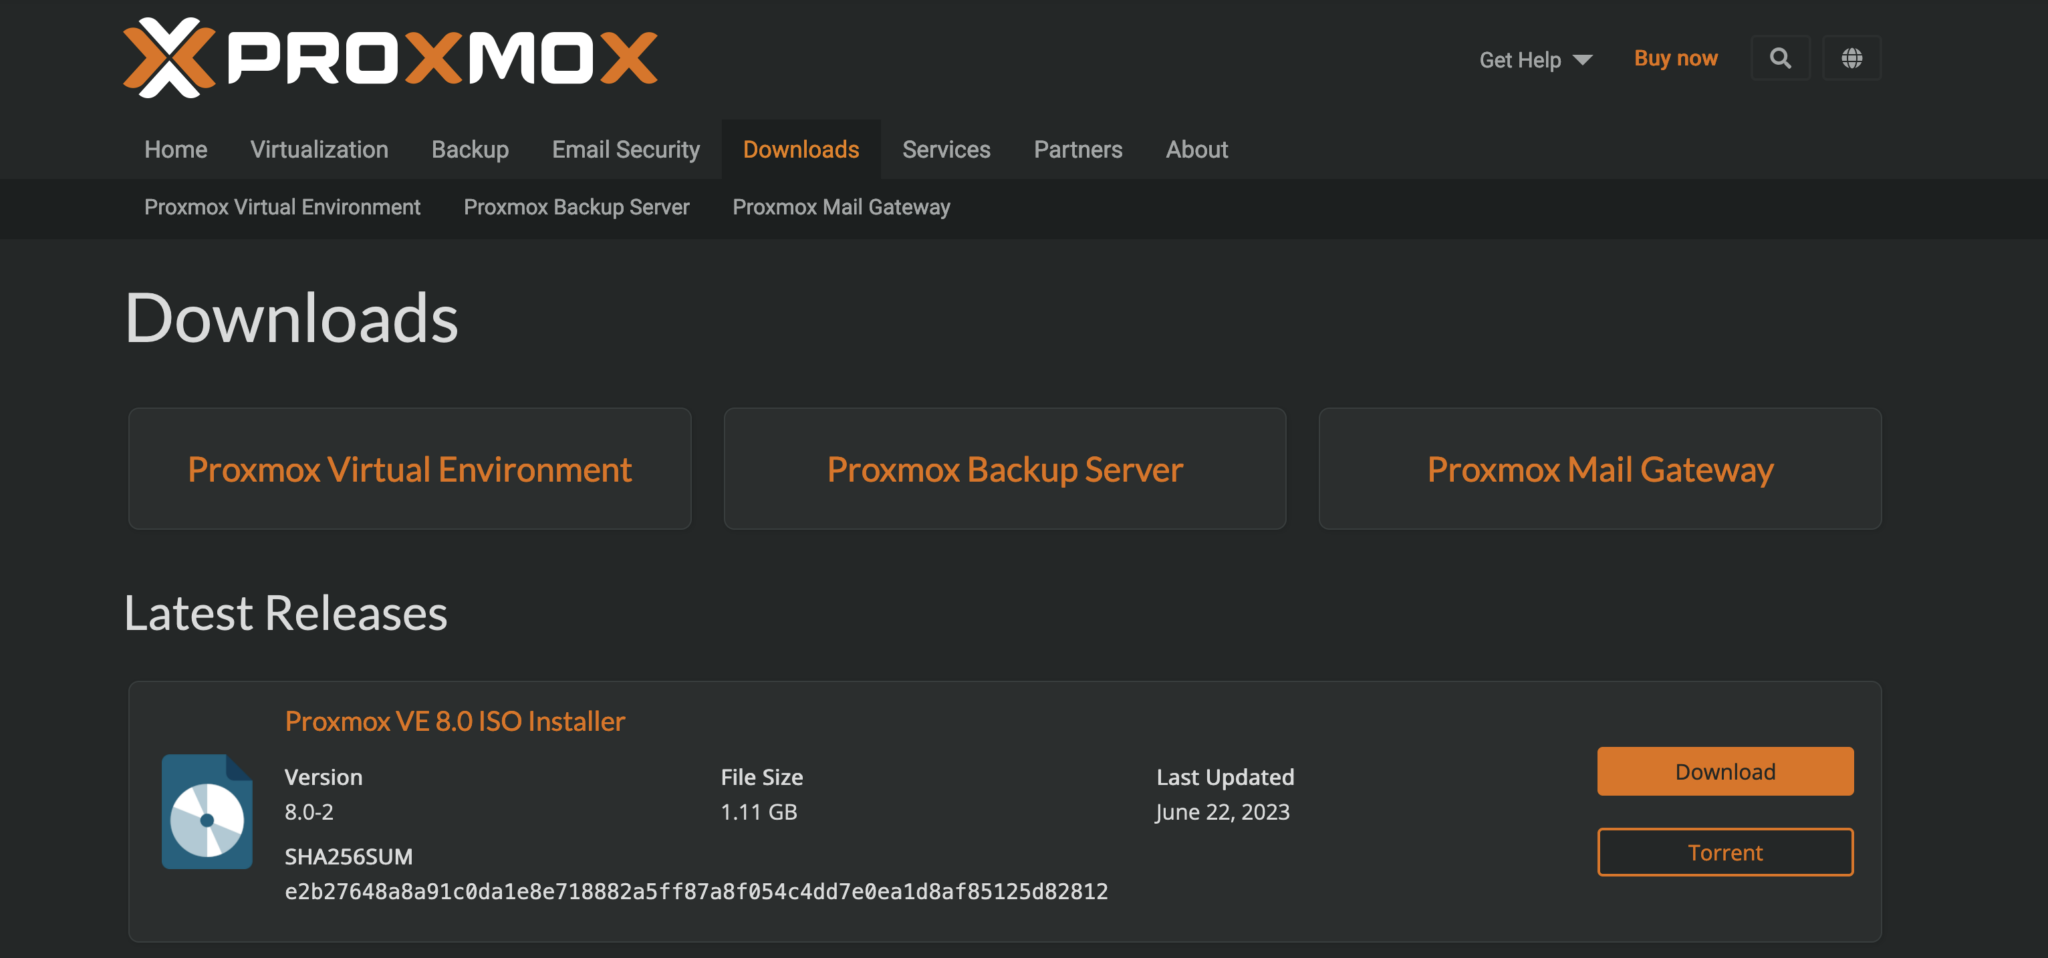Open Proxmox VE 8.0 ISO Installer link
The height and width of the screenshot is (958, 2048).
point(454,720)
